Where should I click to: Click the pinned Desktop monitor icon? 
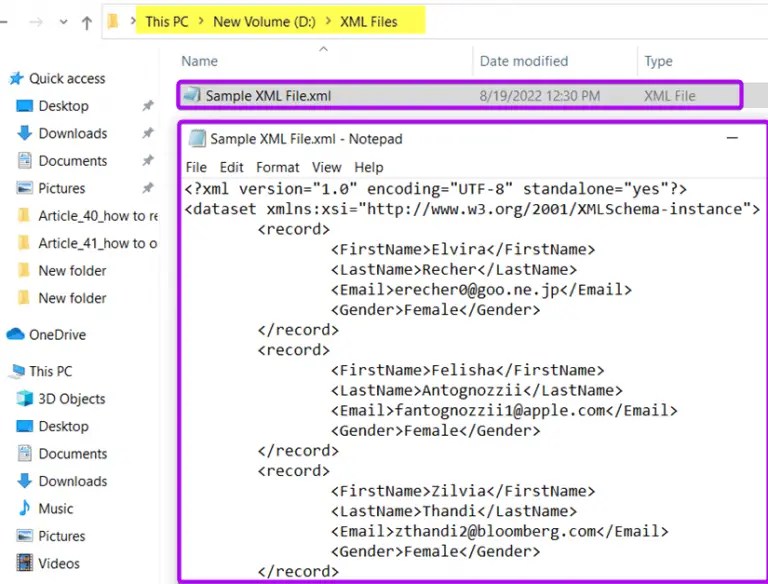(x=24, y=106)
